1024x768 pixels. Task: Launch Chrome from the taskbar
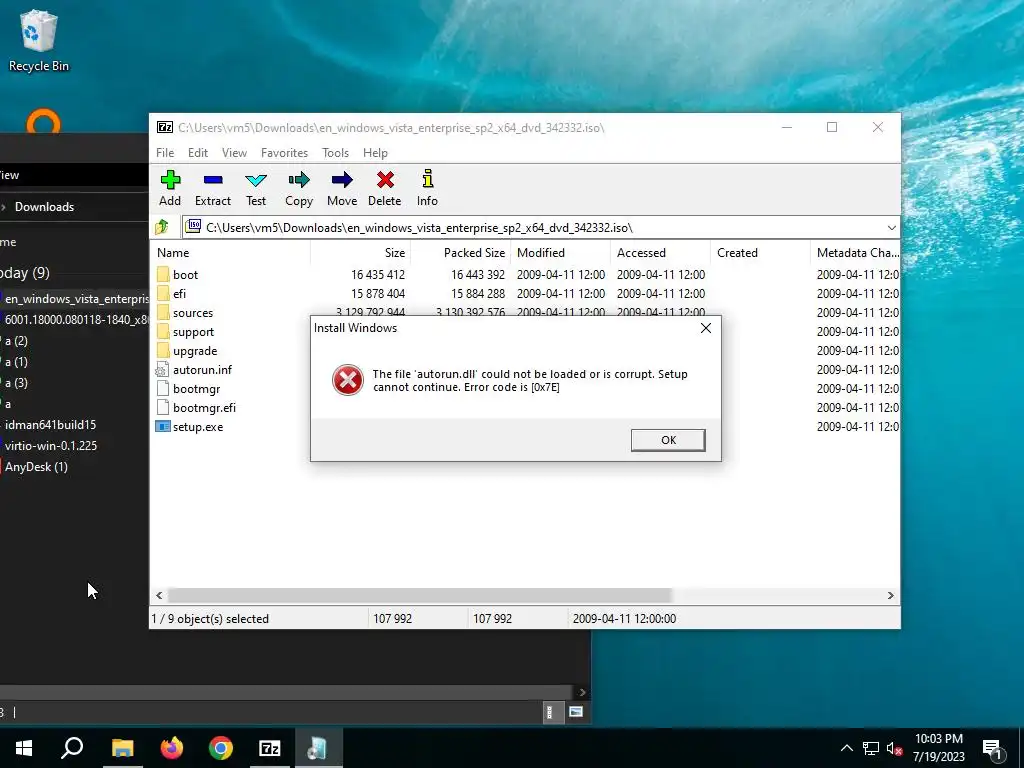pyautogui.click(x=221, y=748)
